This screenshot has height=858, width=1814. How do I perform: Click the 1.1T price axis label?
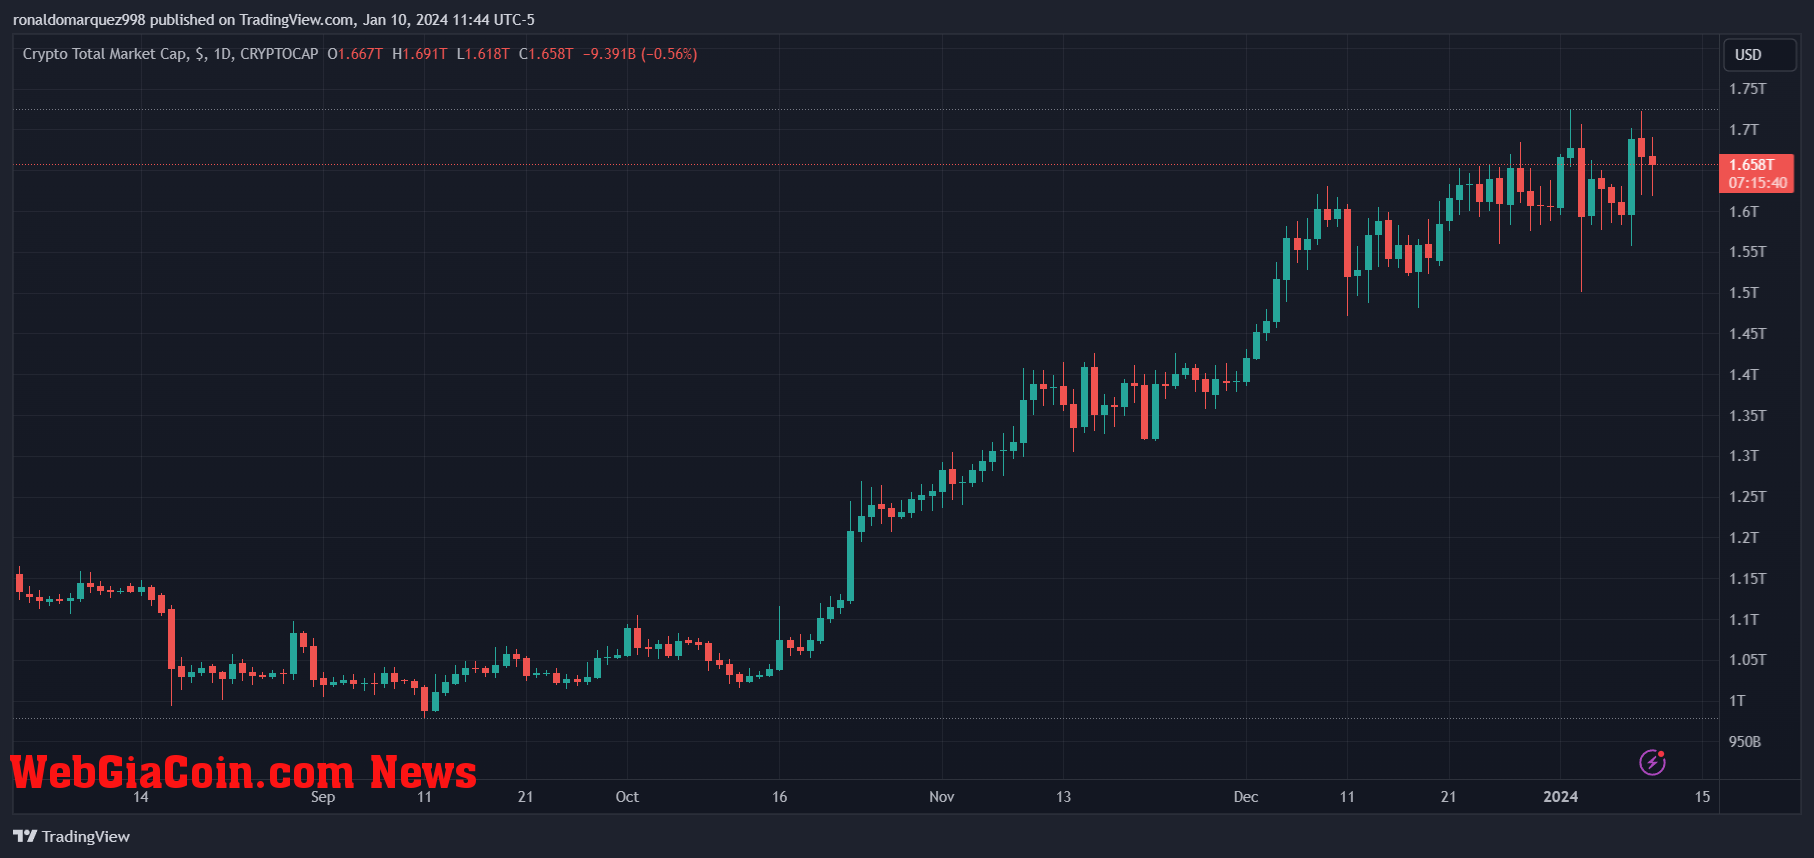tap(1744, 620)
